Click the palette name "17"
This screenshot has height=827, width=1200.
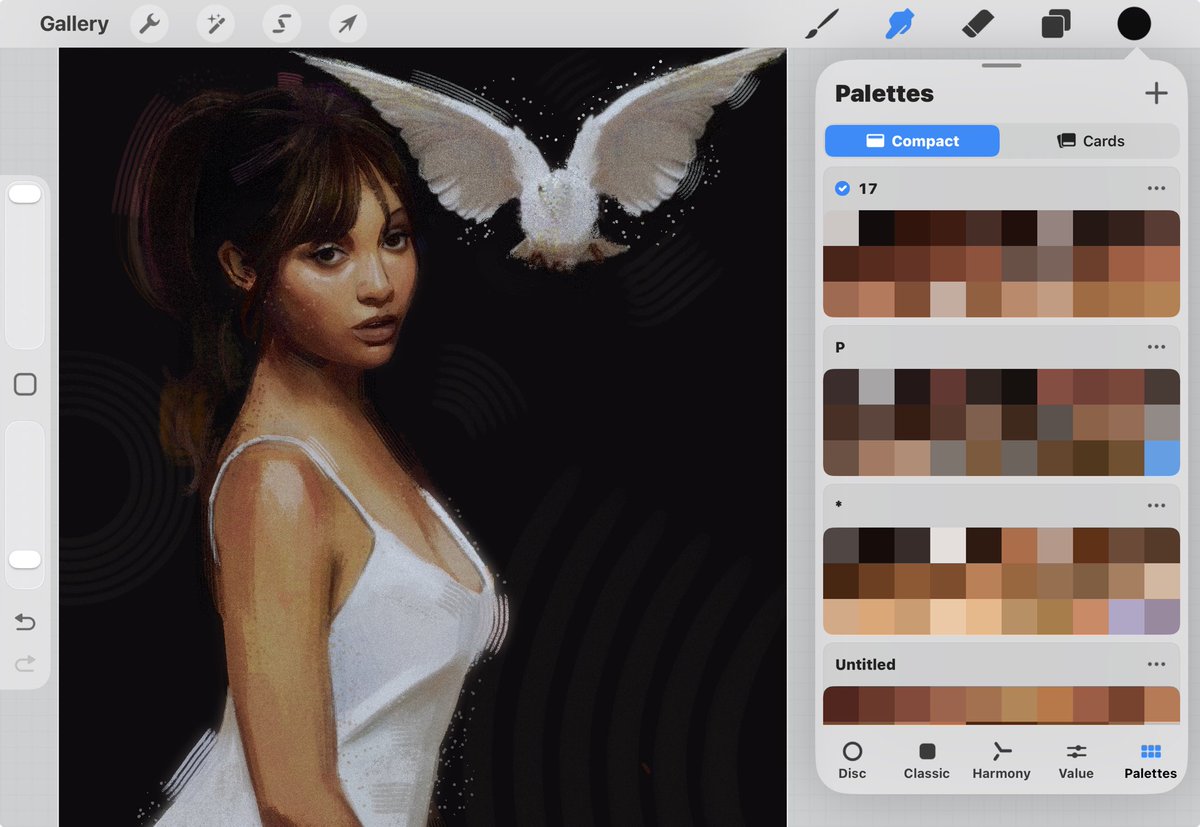point(868,188)
